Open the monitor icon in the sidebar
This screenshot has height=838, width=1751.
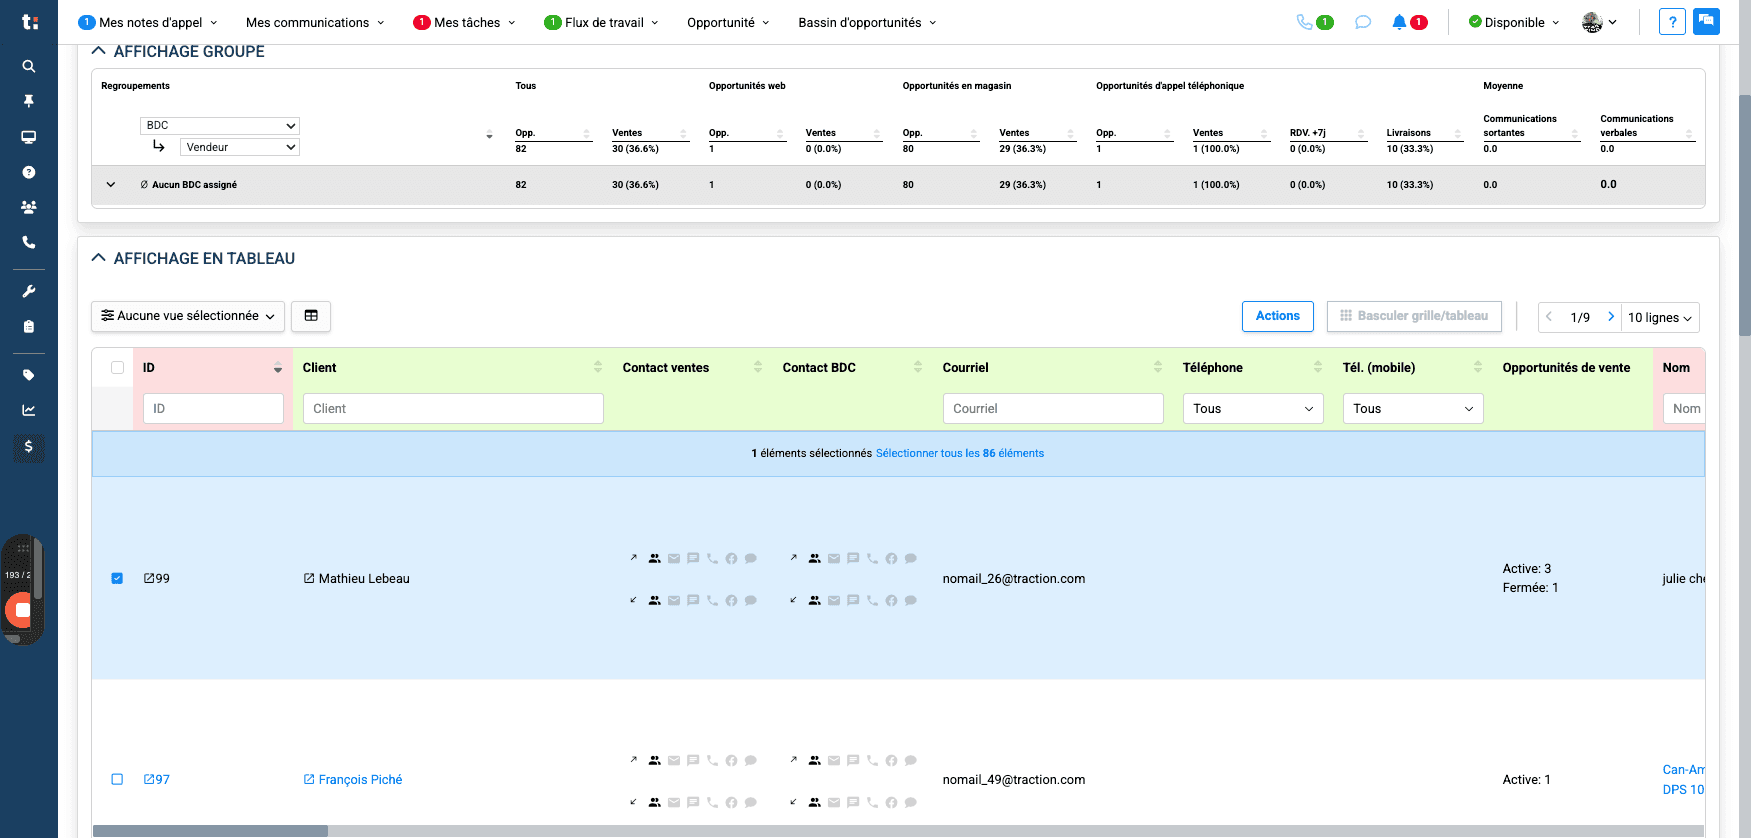(x=29, y=137)
